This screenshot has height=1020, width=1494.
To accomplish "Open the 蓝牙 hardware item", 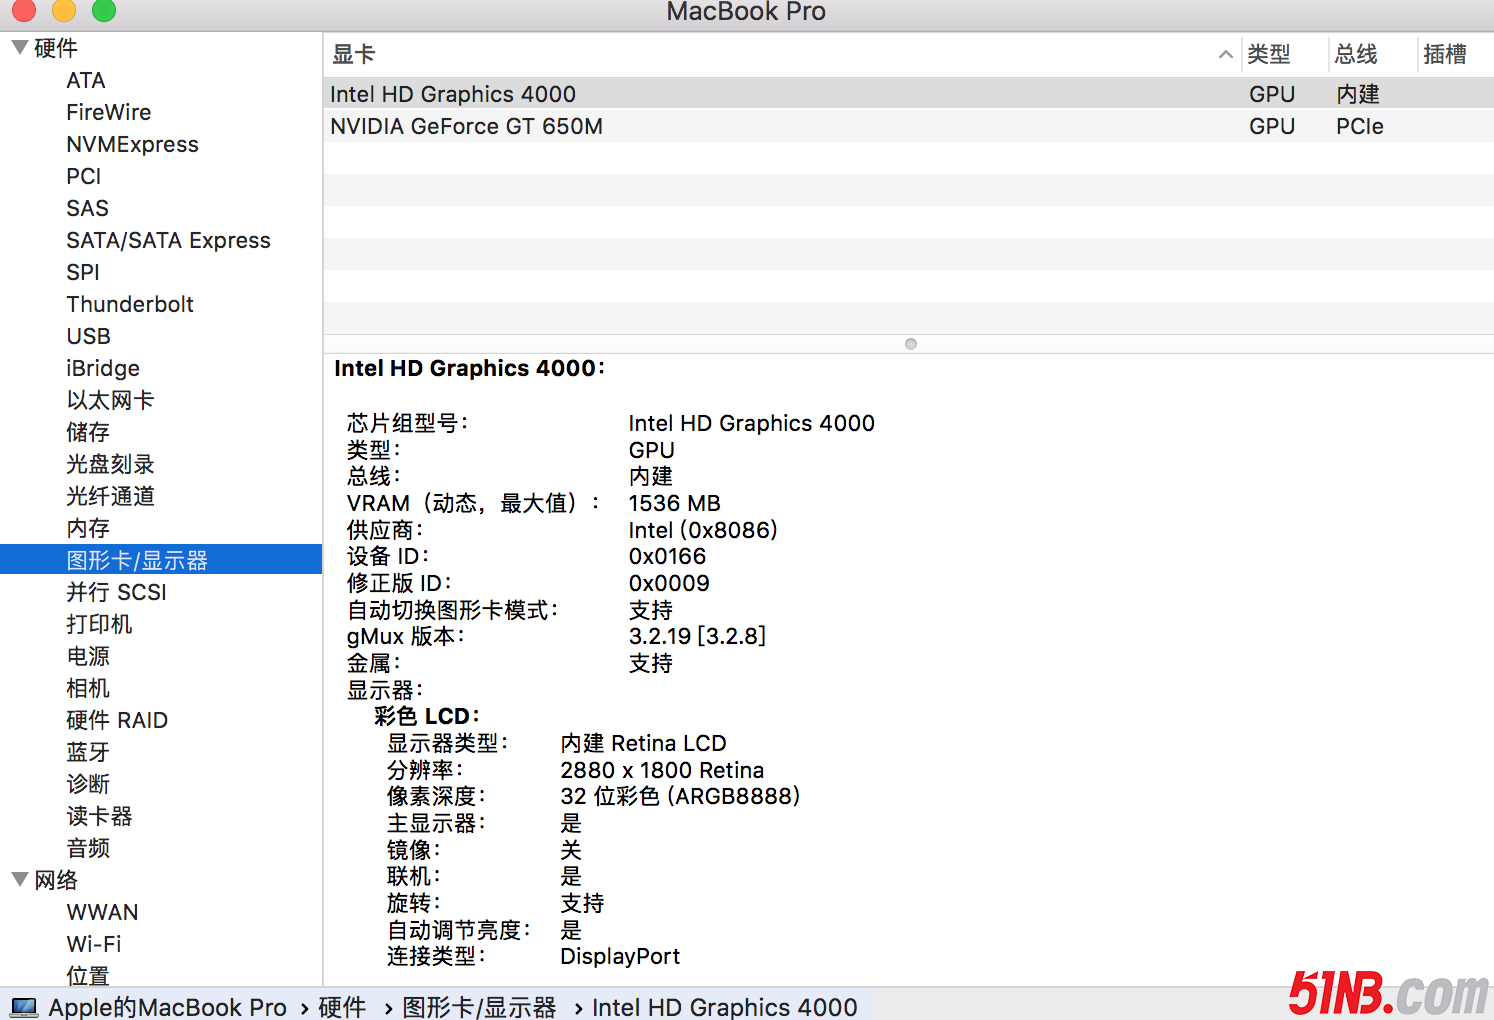I will (88, 752).
